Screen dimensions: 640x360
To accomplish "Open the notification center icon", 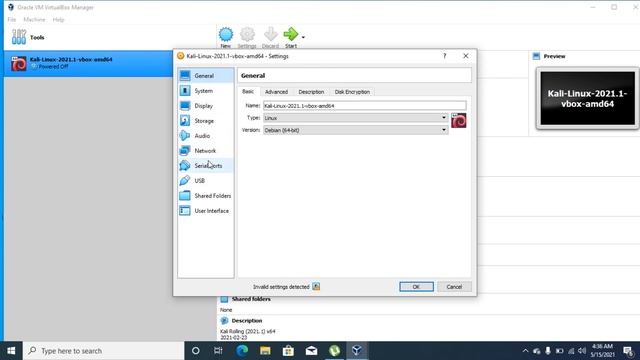I will tap(629, 351).
